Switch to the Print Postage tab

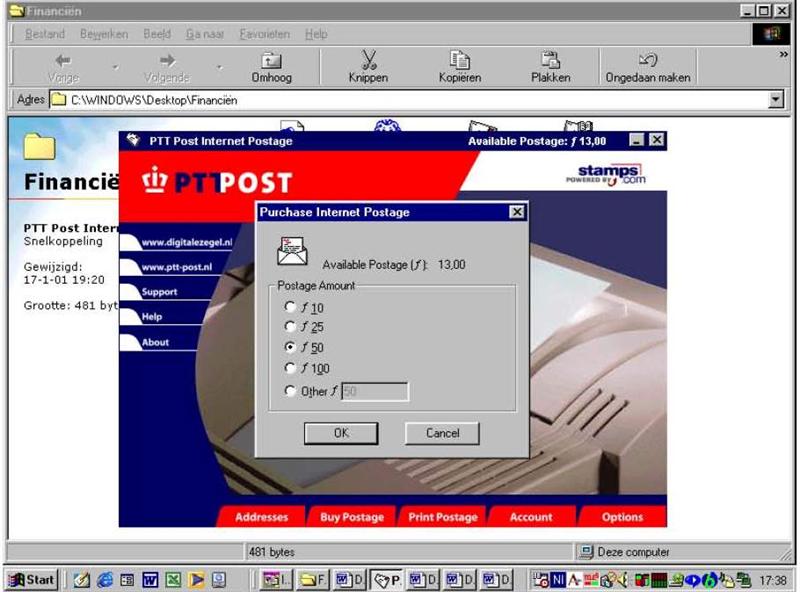pos(443,516)
